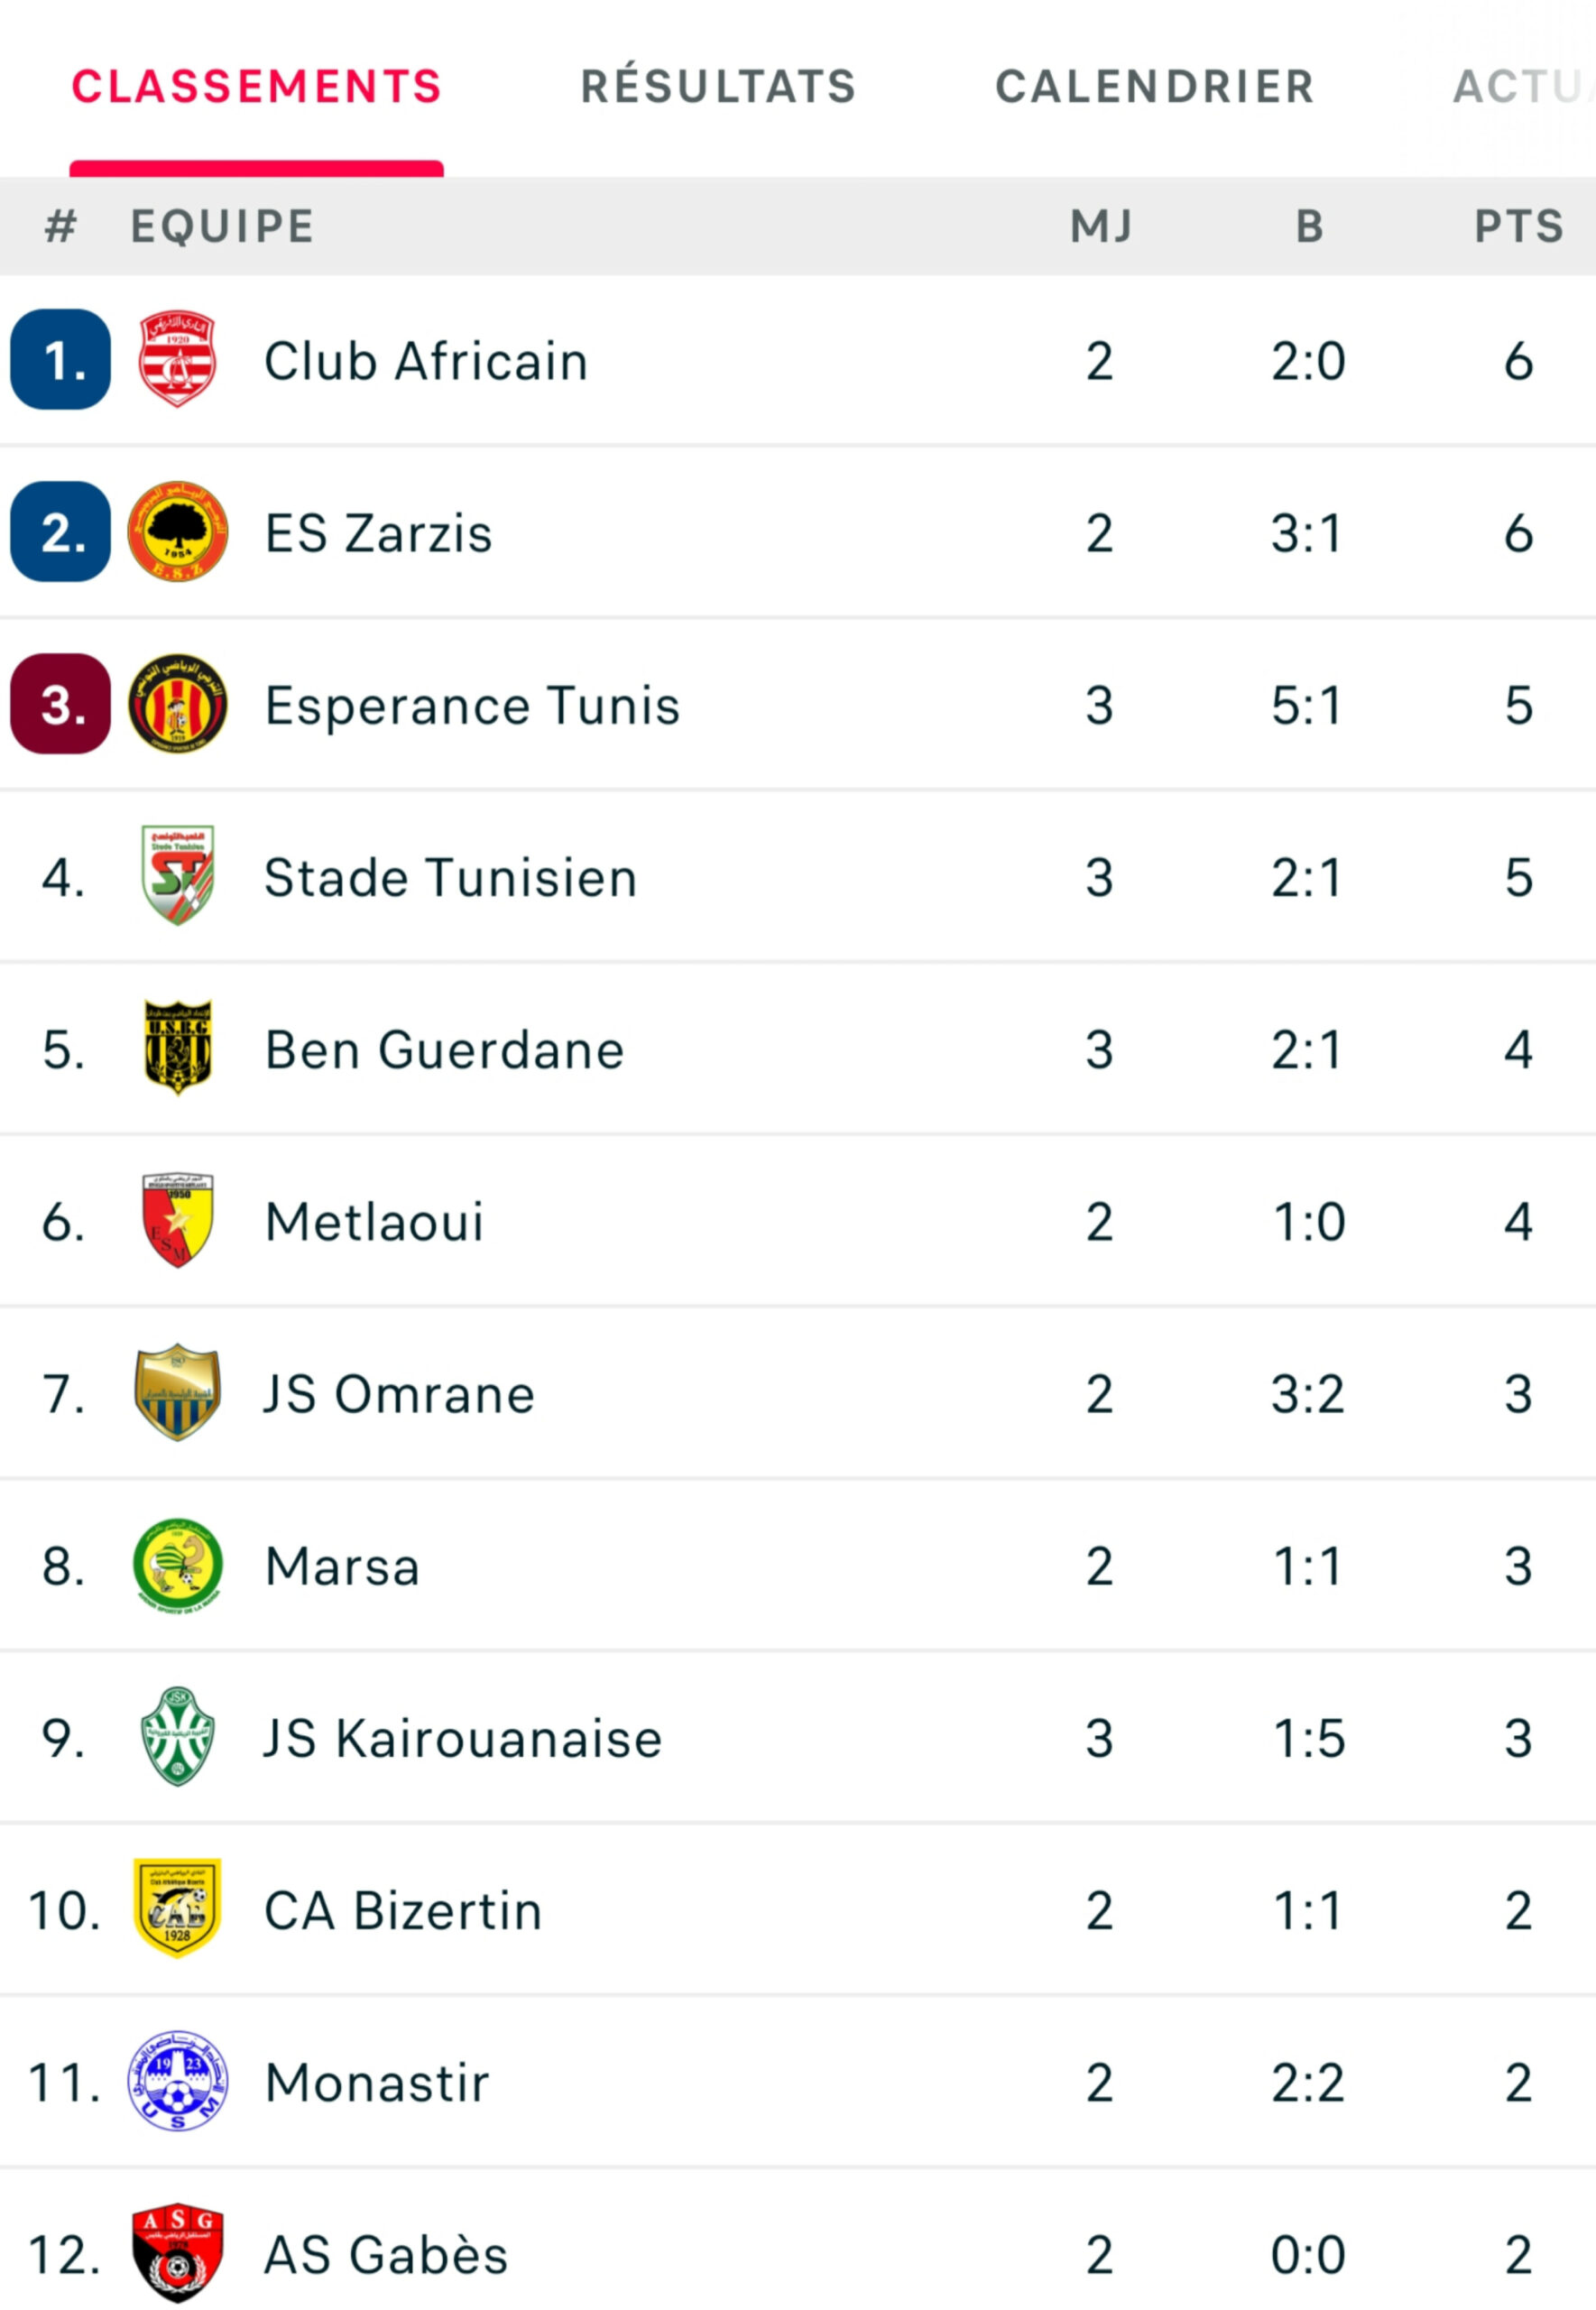Viewport: 1596px width, 2310px height.
Task: Tap the Marsa green round logo
Action: [x=177, y=1564]
